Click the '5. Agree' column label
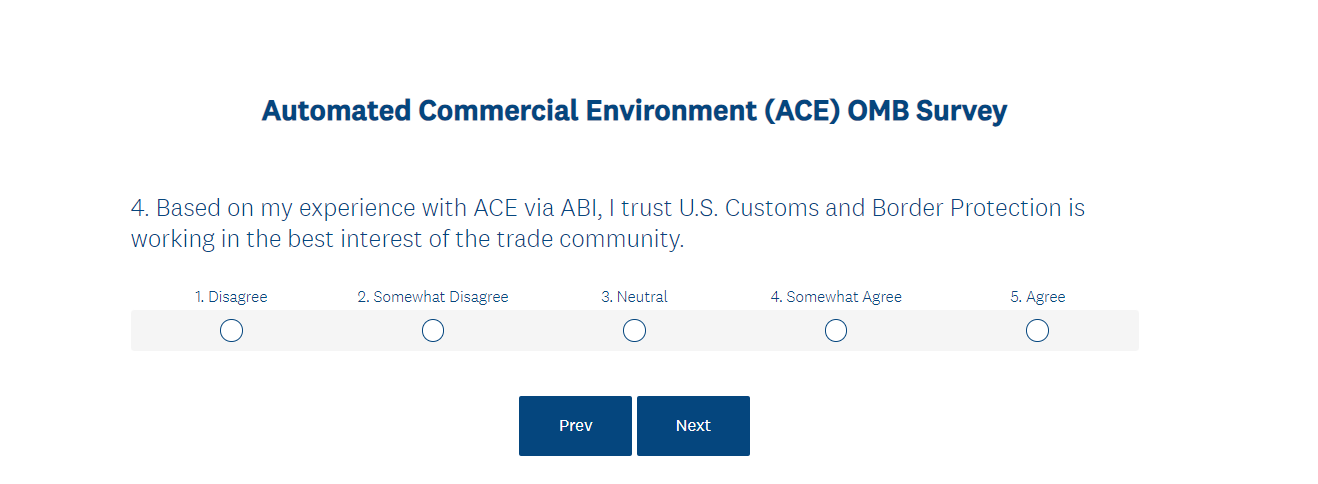 (x=1037, y=297)
